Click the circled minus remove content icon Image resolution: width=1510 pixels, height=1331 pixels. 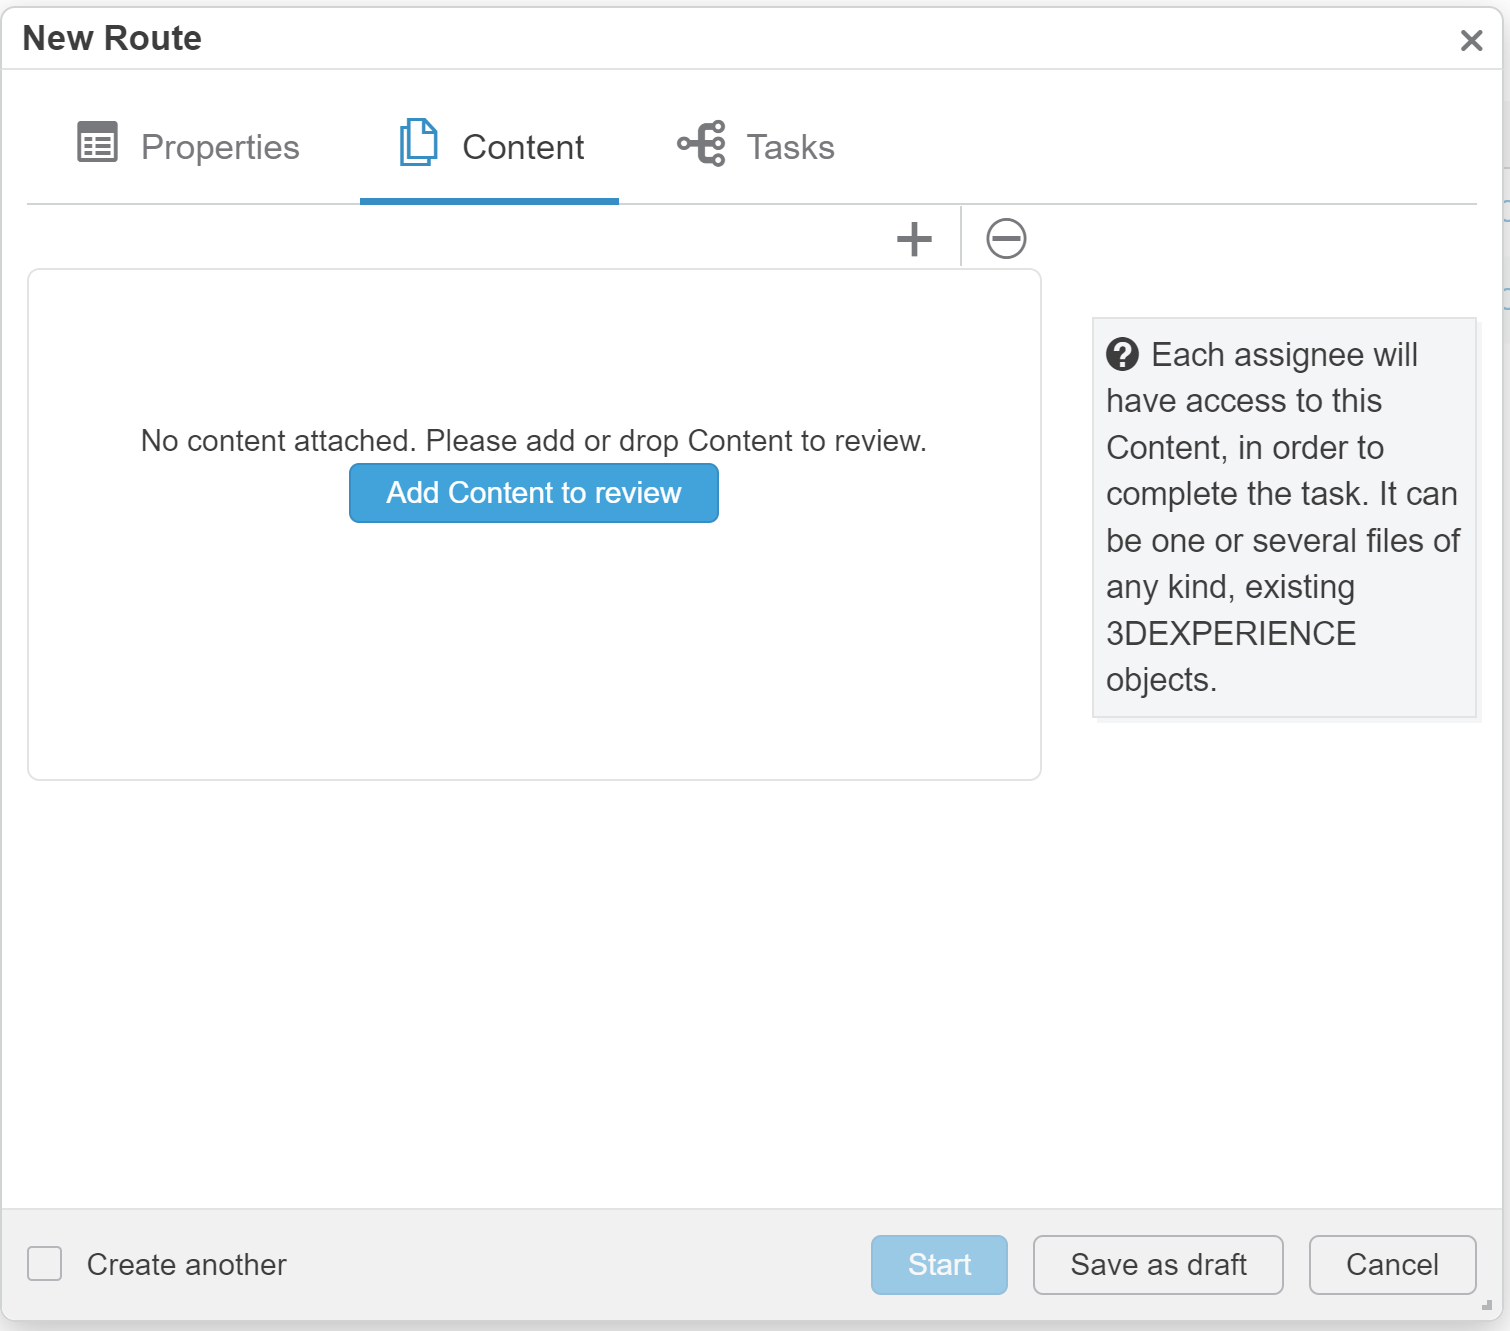click(x=1006, y=239)
